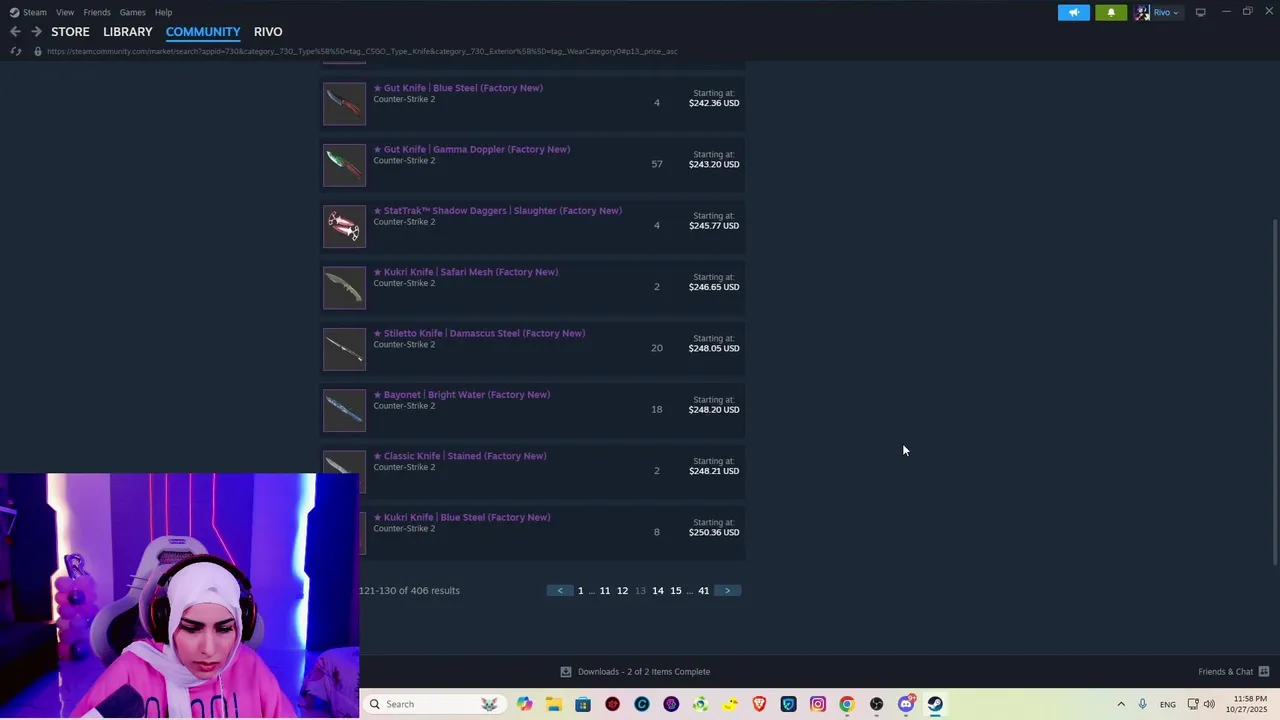
Task: Go forward with the forward arrow
Action: 36,32
